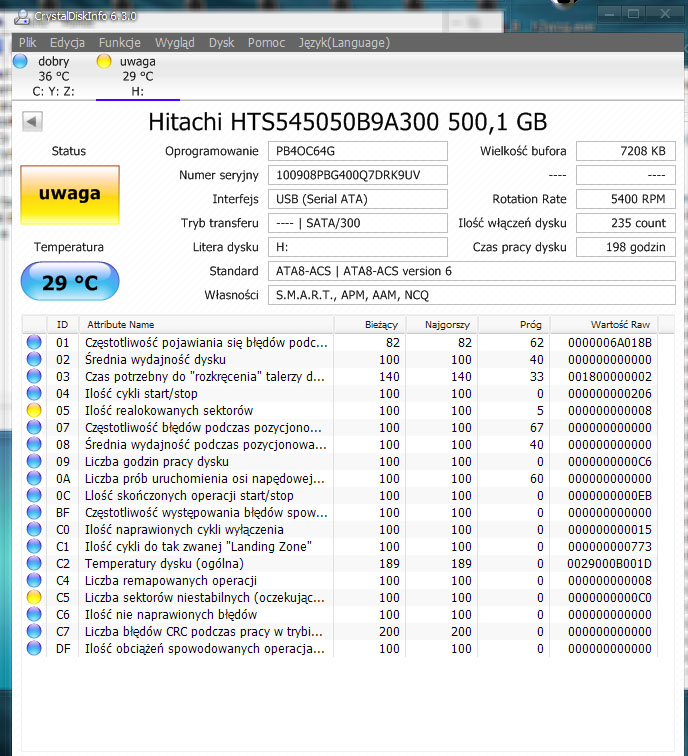Go to previous disk with left arrow button

pos(32,121)
